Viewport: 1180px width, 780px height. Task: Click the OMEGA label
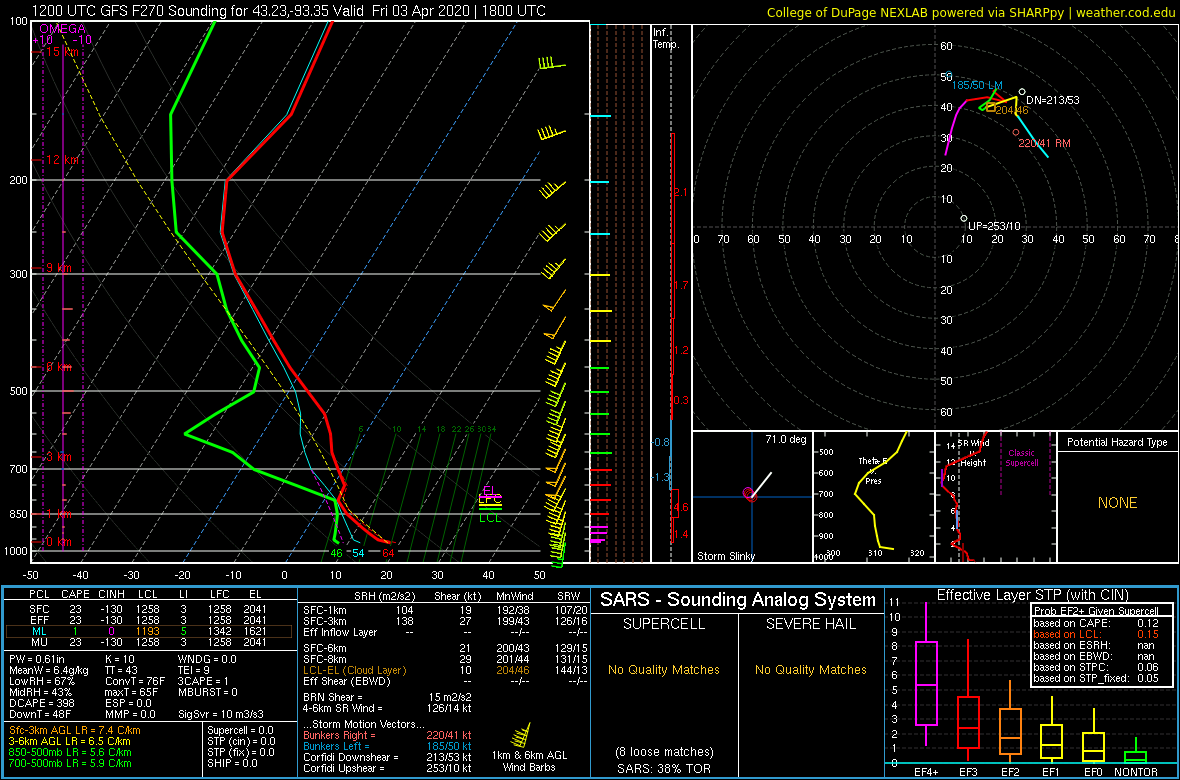click(x=62, y=29)
